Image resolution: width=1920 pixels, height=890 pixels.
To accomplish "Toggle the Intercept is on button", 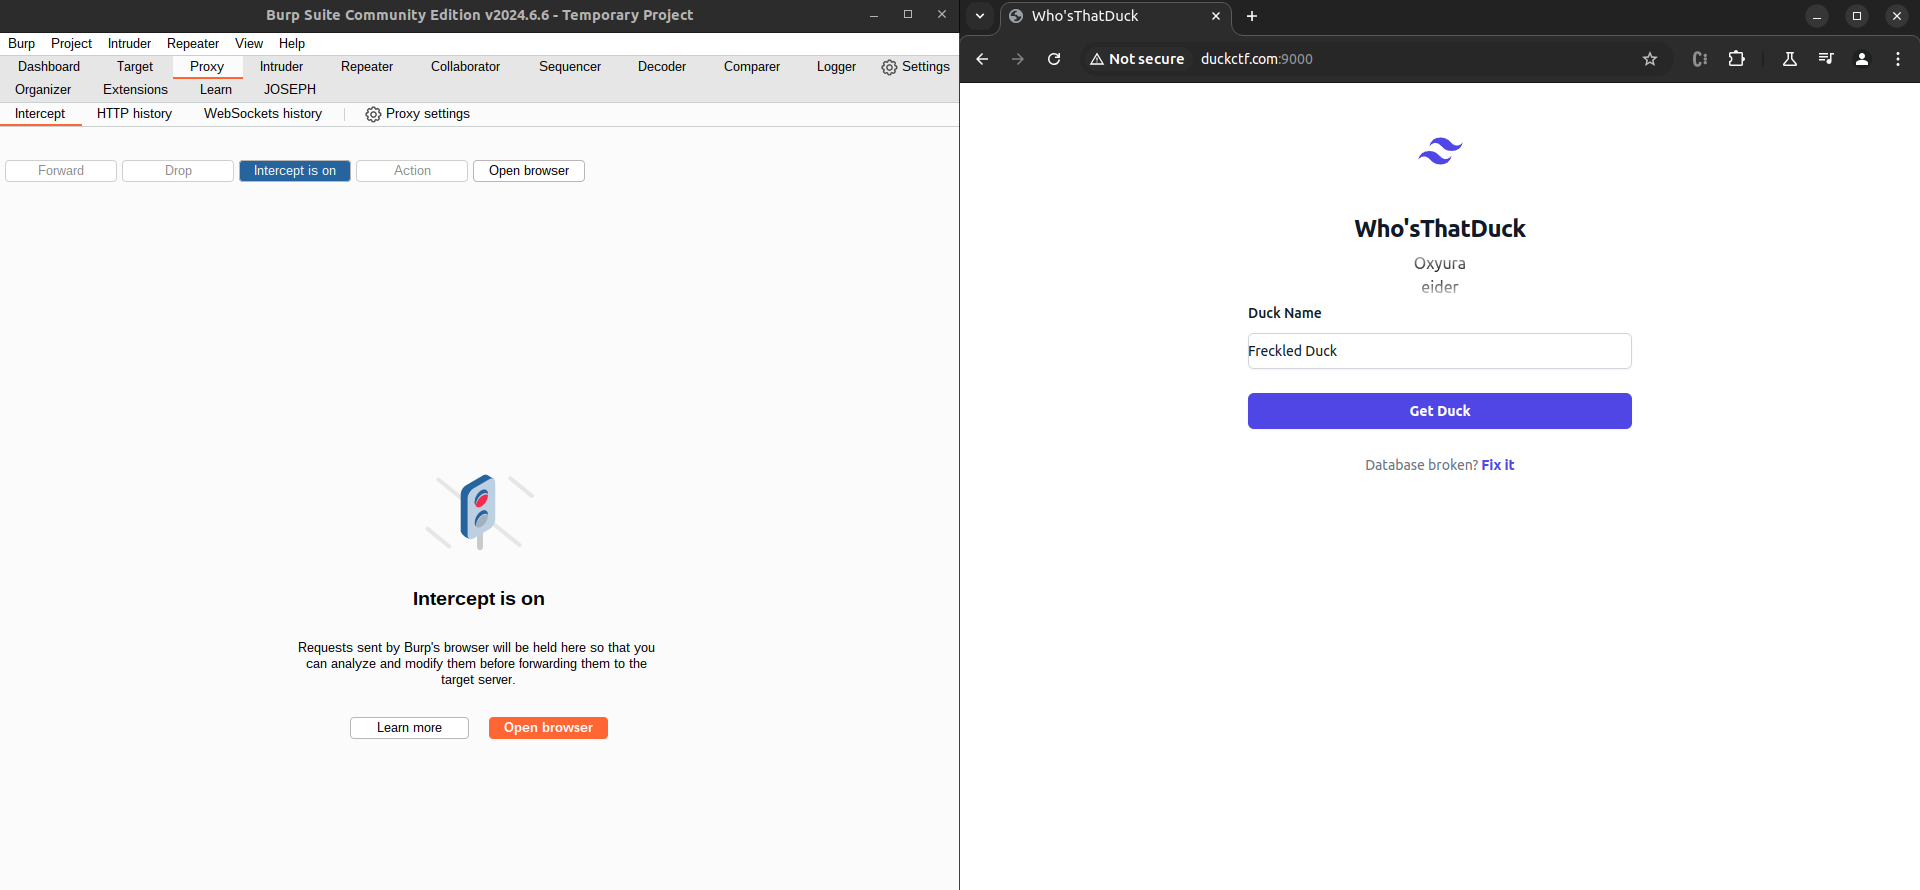I will 295,171.
